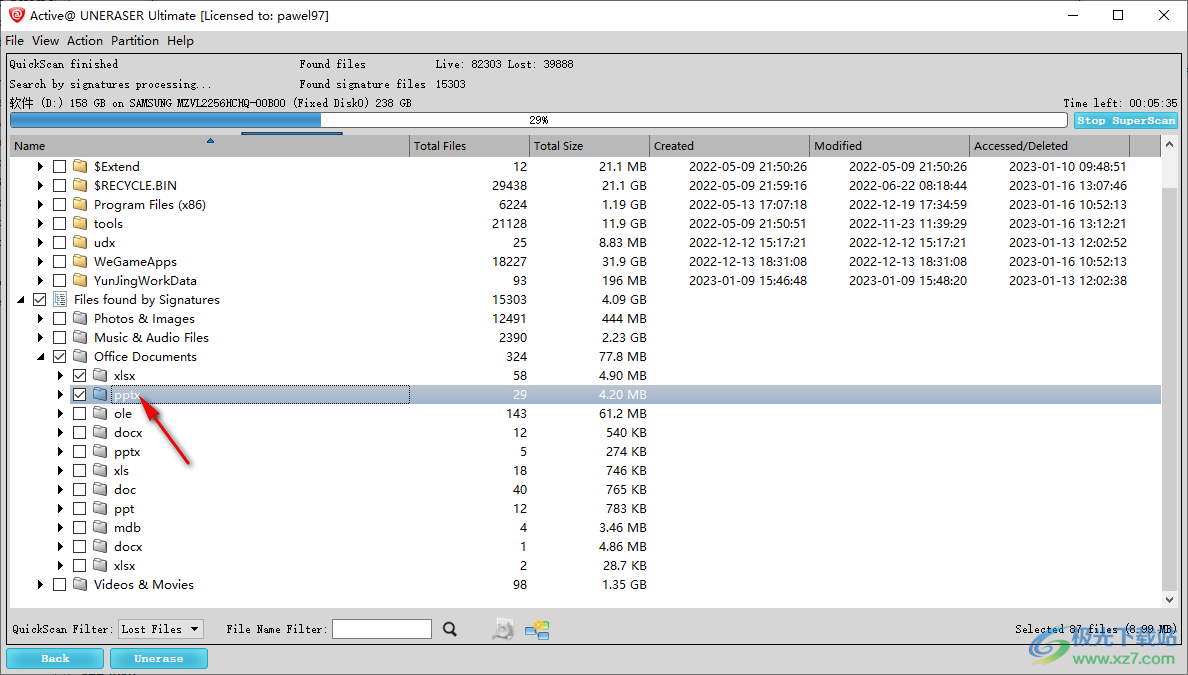1188x675 pixels.
Task: Uncheck the xlsx checkbox with 58 files
Action: tap(80, 375)
